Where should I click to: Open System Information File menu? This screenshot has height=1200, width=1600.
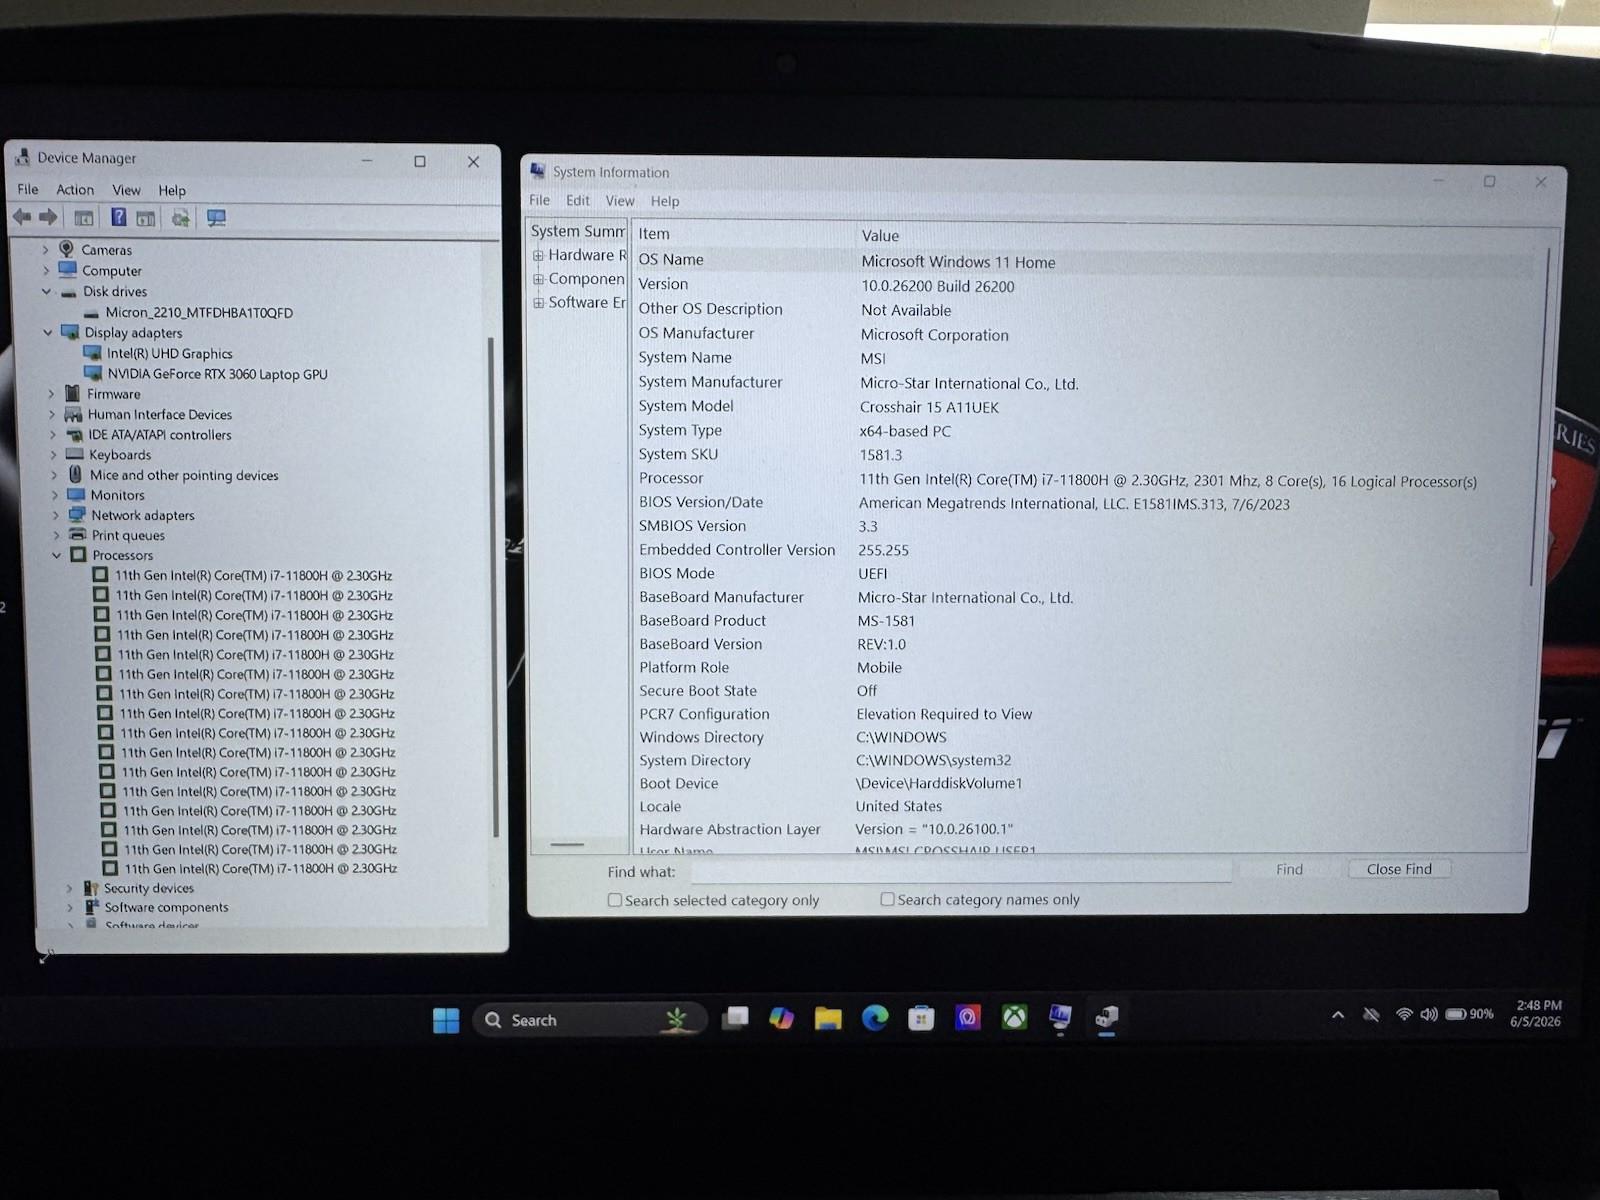[x=540, y=200]
